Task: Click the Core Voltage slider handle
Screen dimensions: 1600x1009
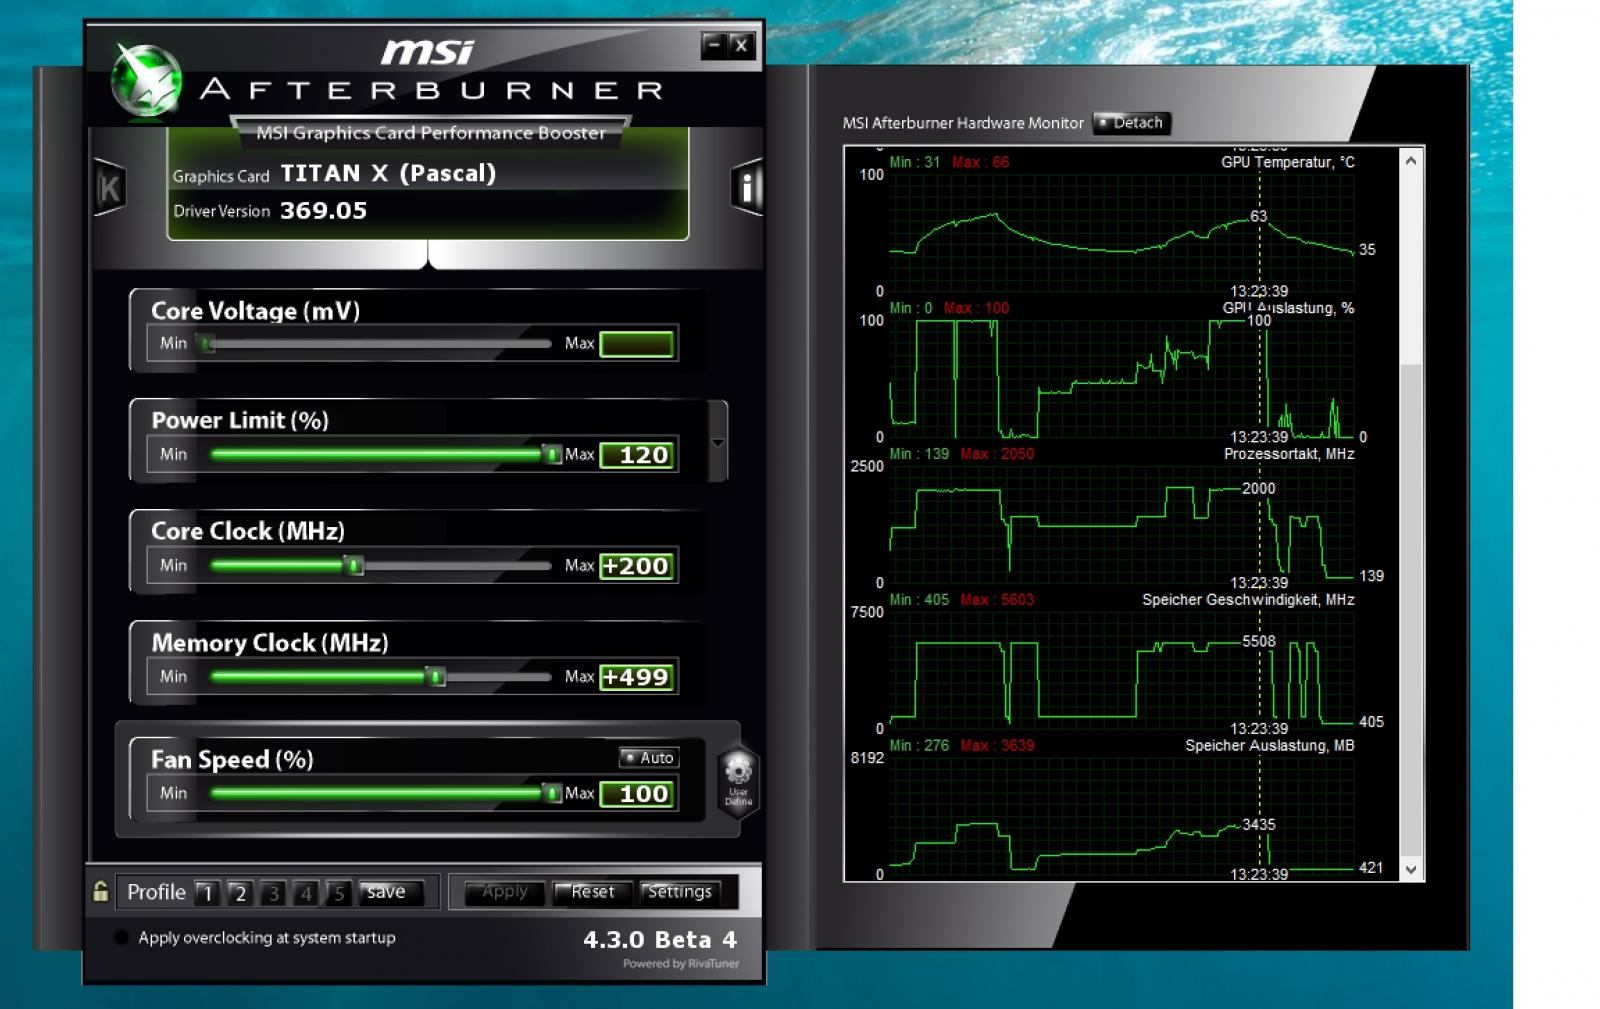Action: [x=207, y=344]
